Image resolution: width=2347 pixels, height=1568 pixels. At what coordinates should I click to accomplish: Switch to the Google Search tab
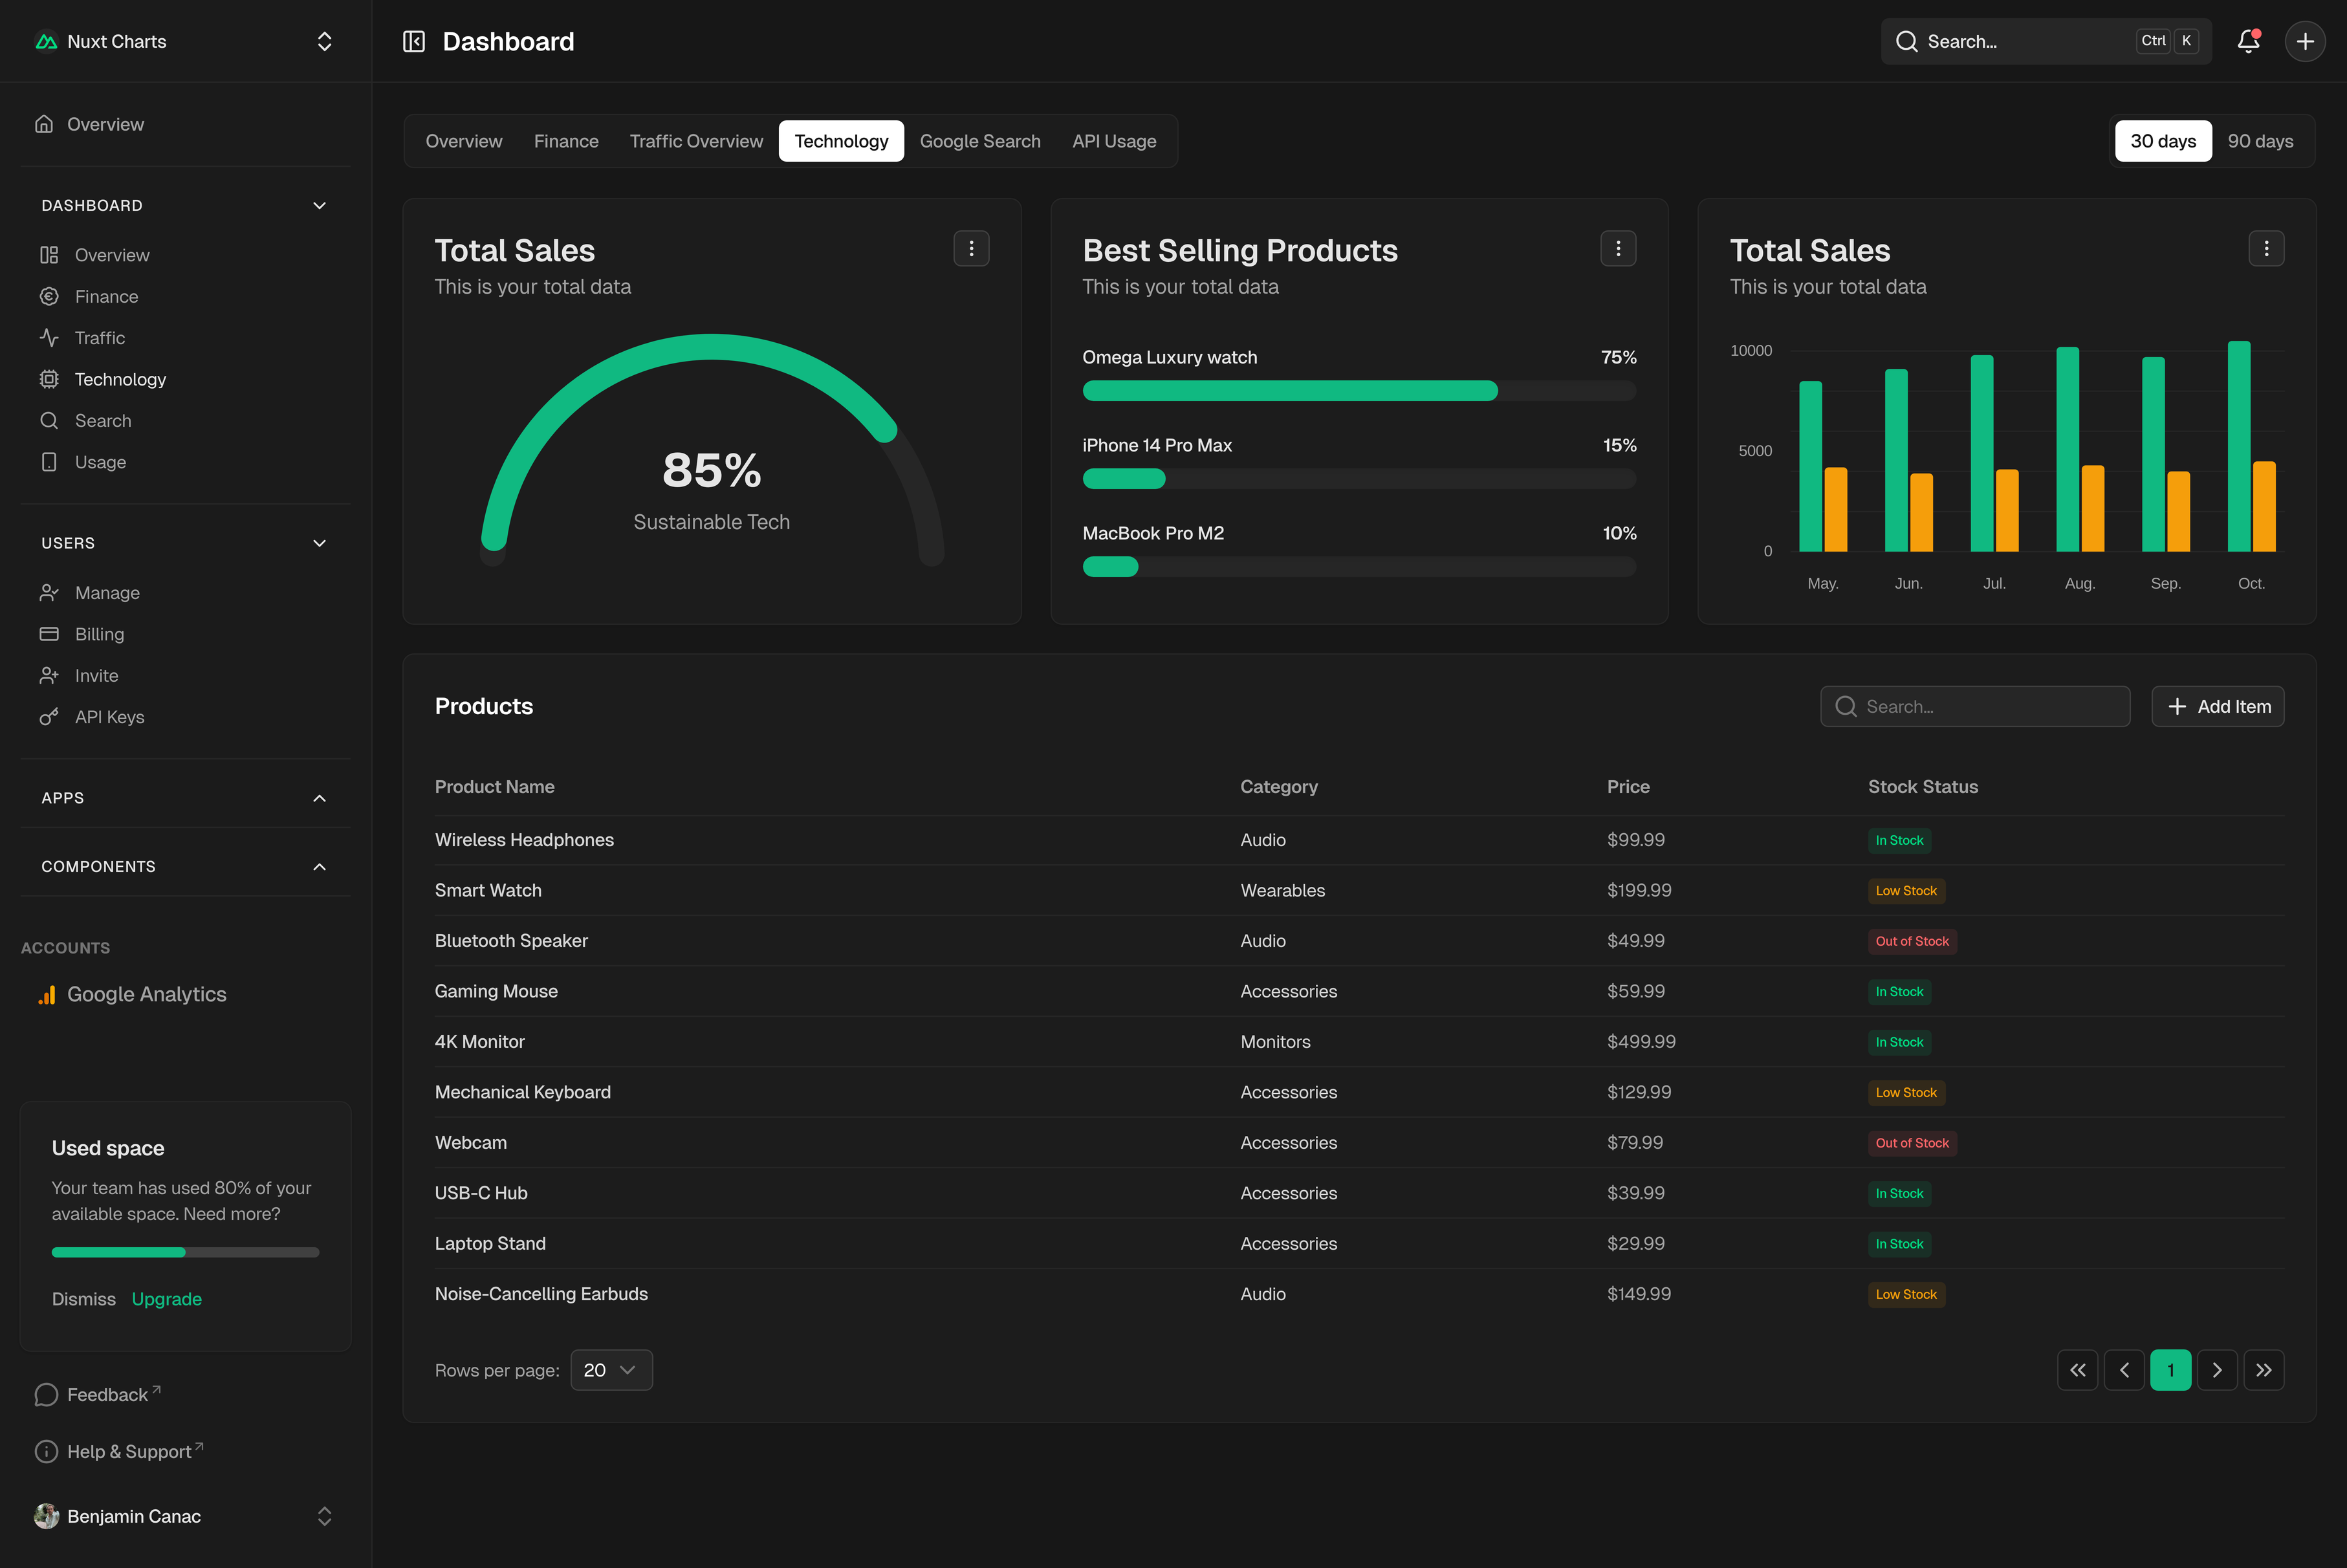point(980,141)
